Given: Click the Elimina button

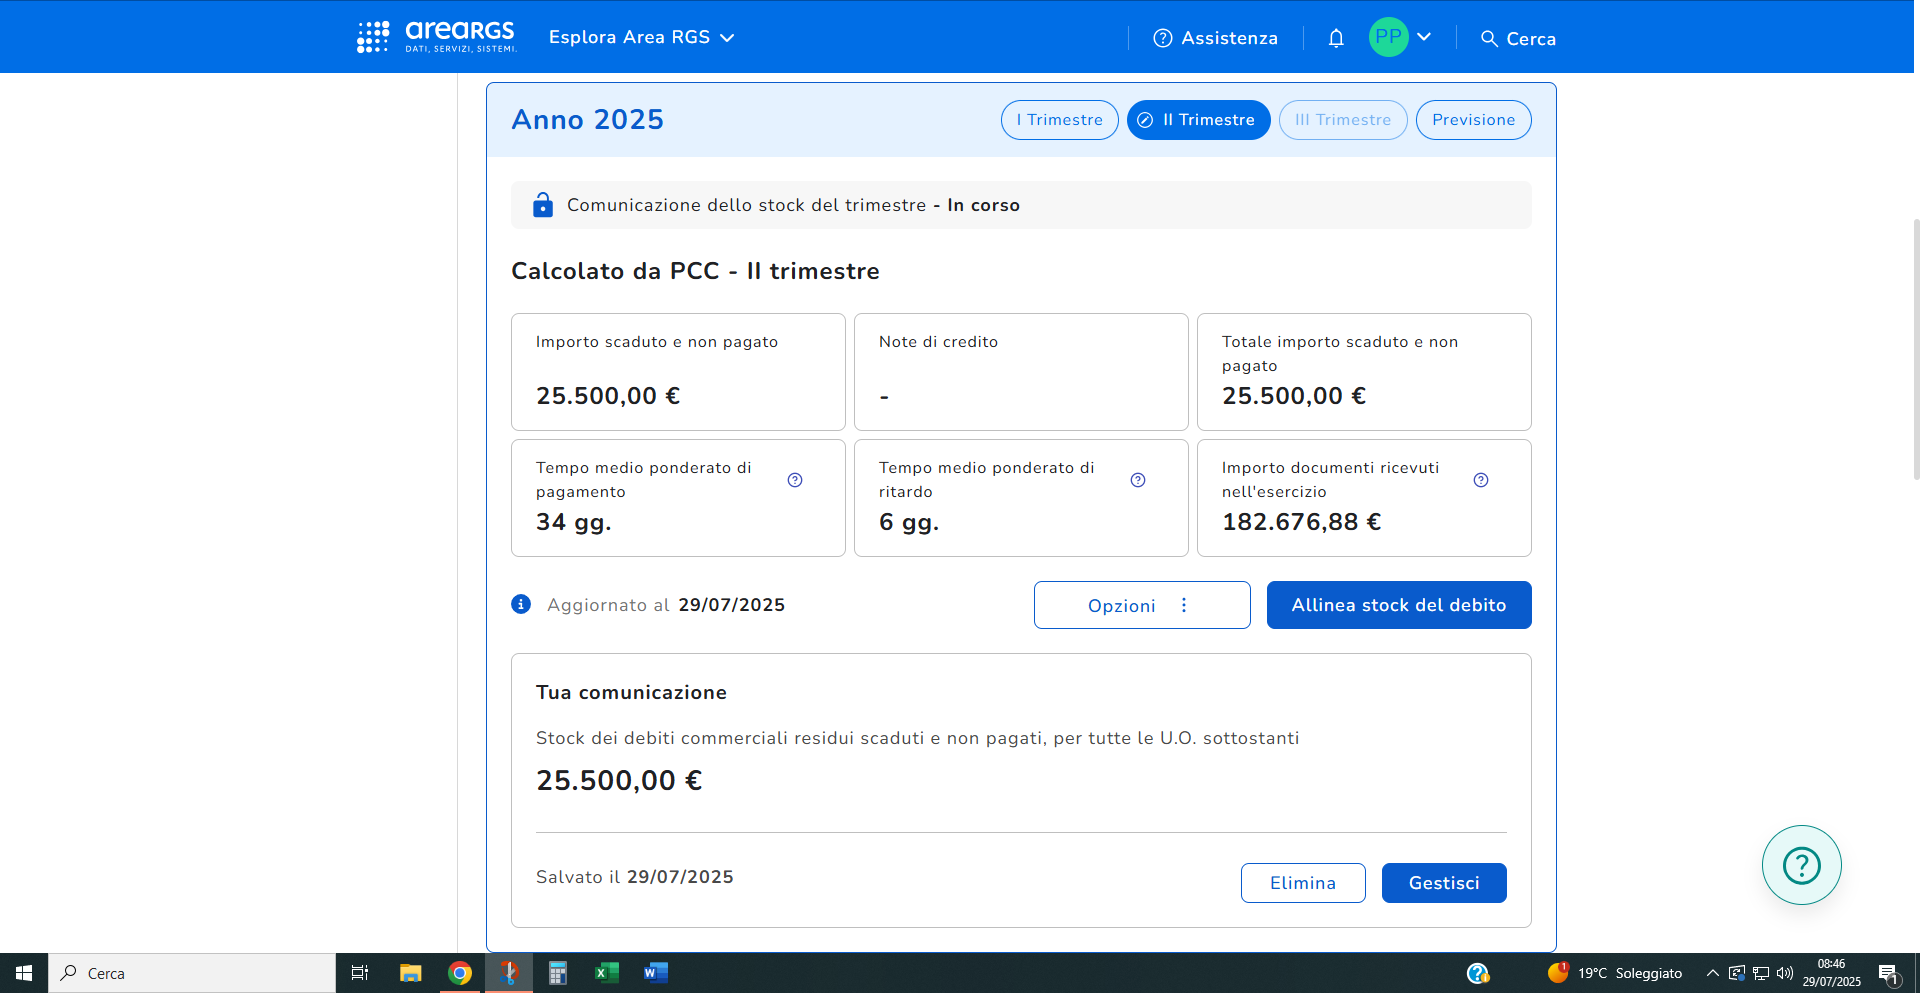Looking at the screenshot, I should (1302, 883).
